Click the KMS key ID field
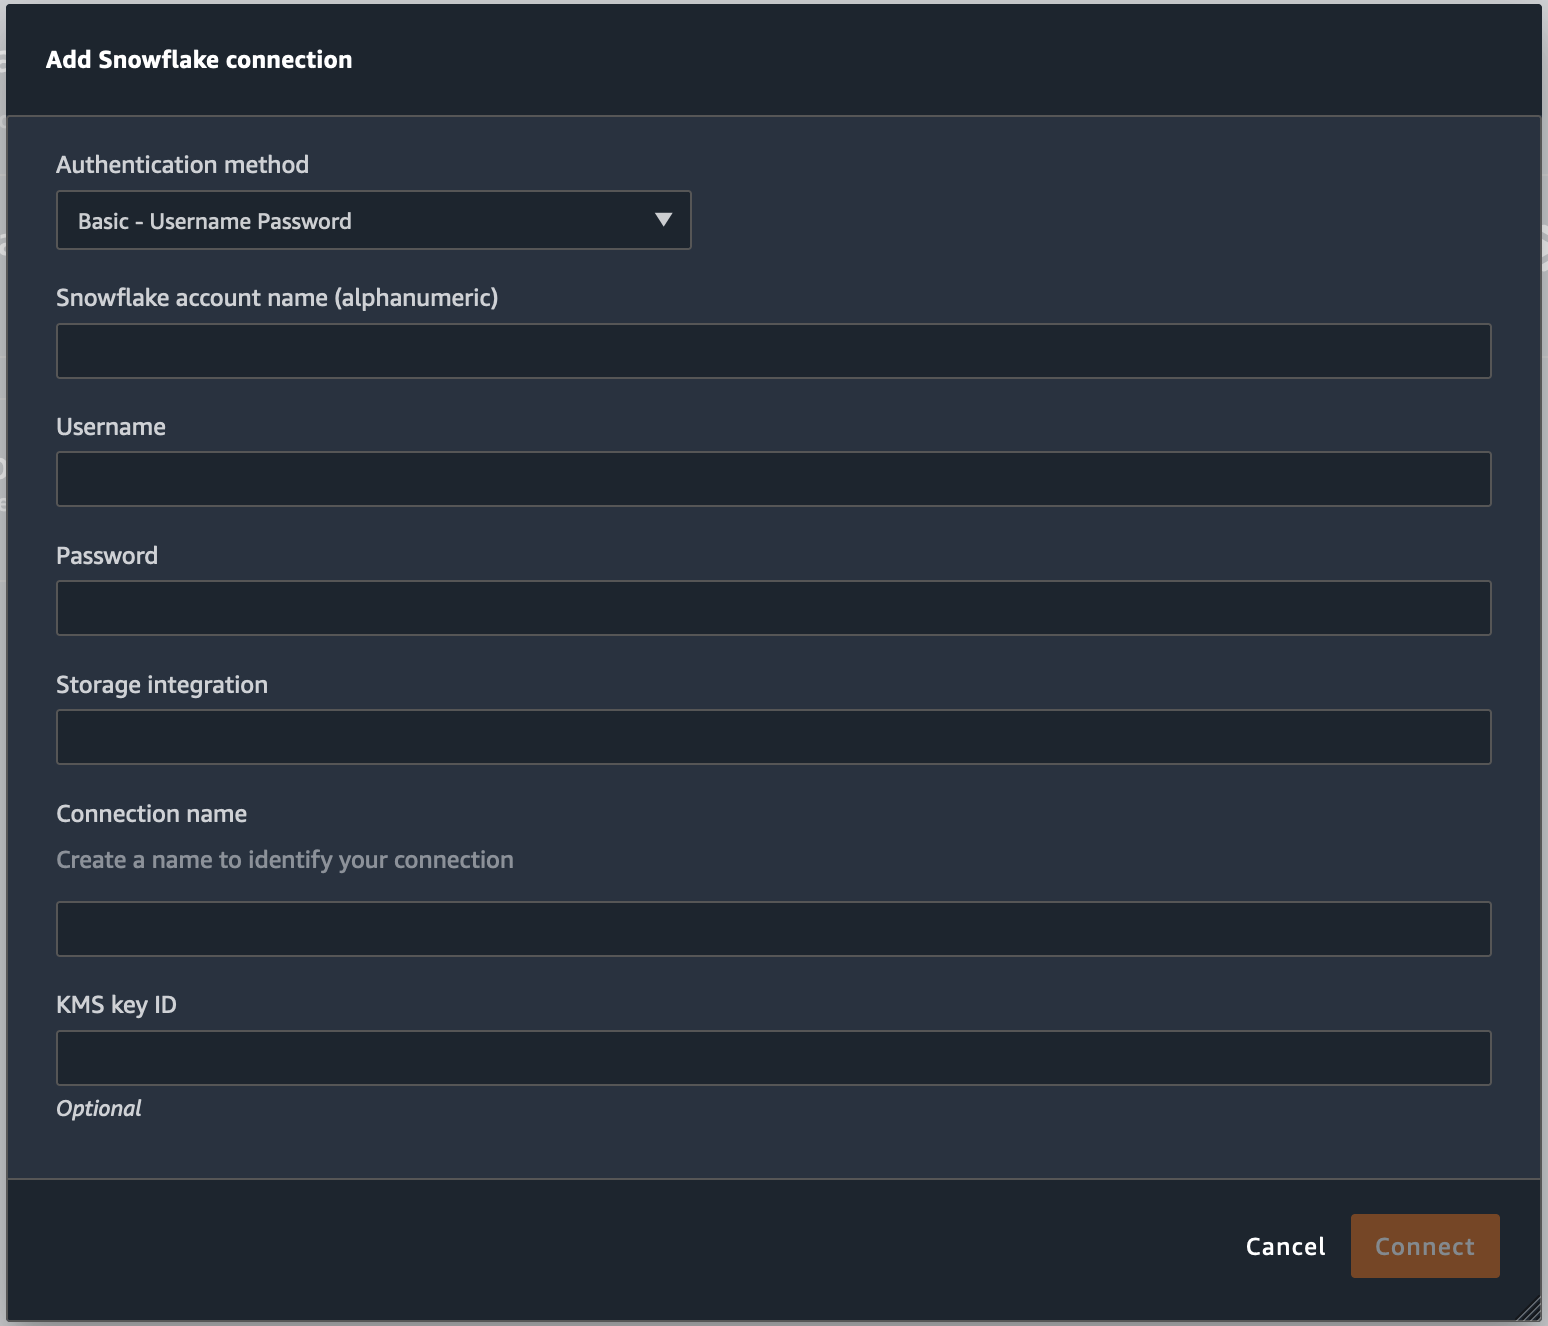The width and height of the screenshot is (1548, 1326). (x=773, y=1058)
